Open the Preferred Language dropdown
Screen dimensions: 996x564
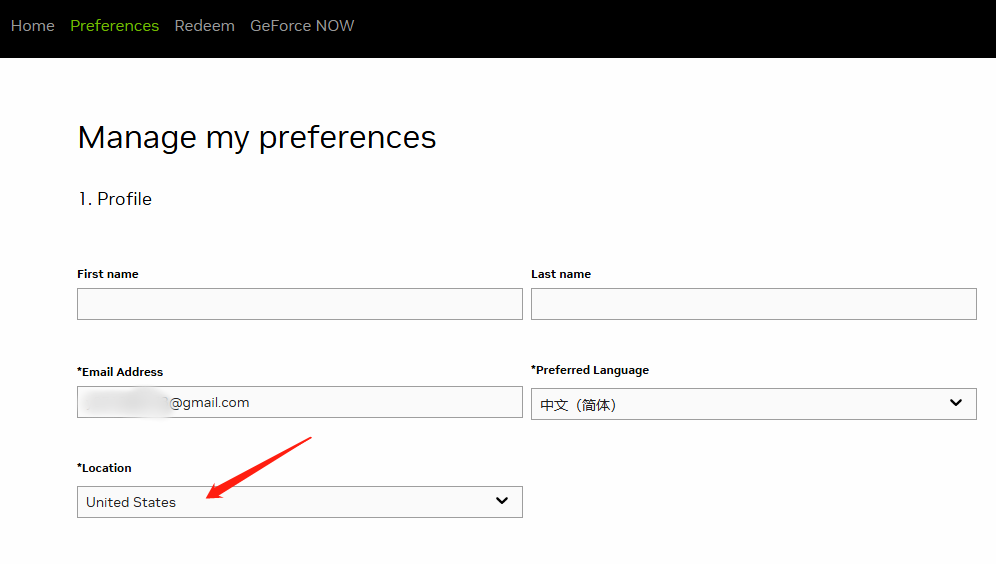tap(740, 404)
